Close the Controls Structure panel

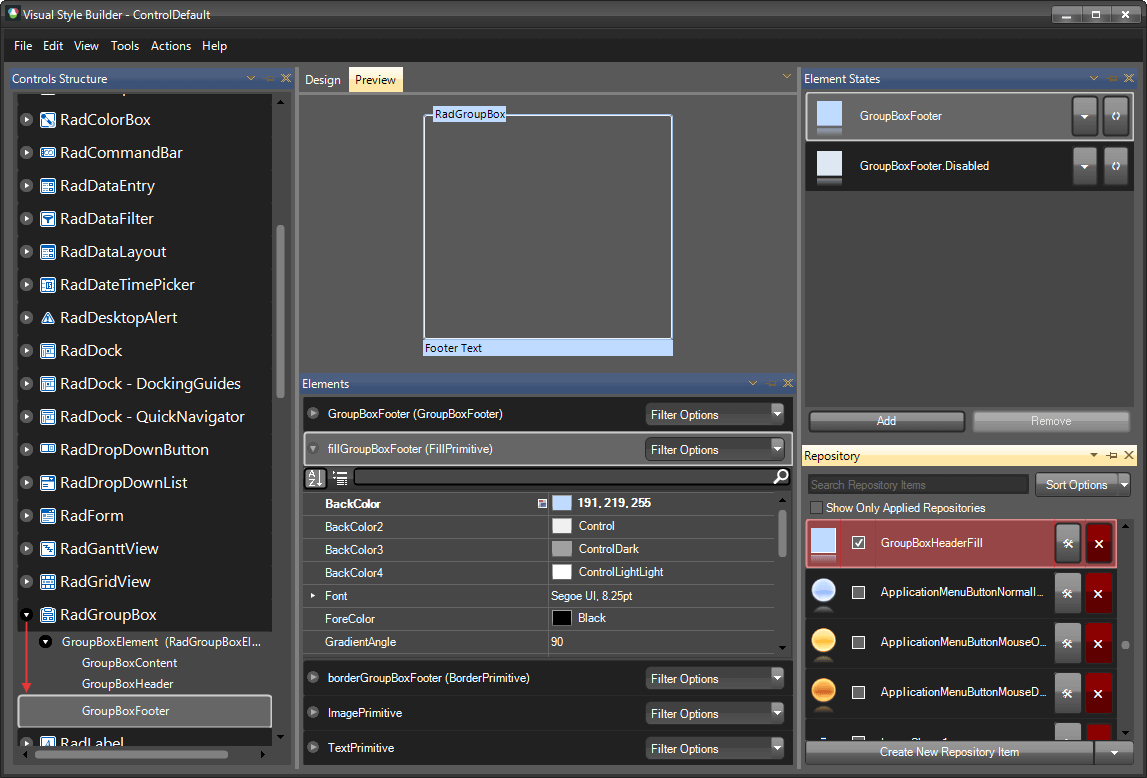pos(286,78)
